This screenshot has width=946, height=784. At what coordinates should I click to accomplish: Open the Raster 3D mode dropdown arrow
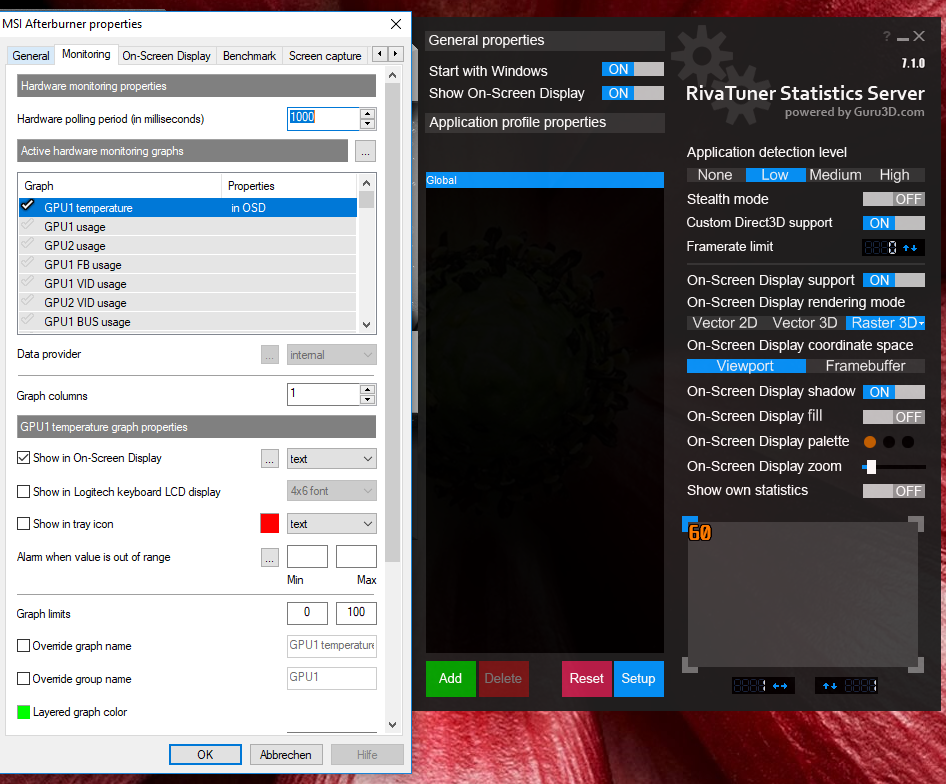coord(921,323)
